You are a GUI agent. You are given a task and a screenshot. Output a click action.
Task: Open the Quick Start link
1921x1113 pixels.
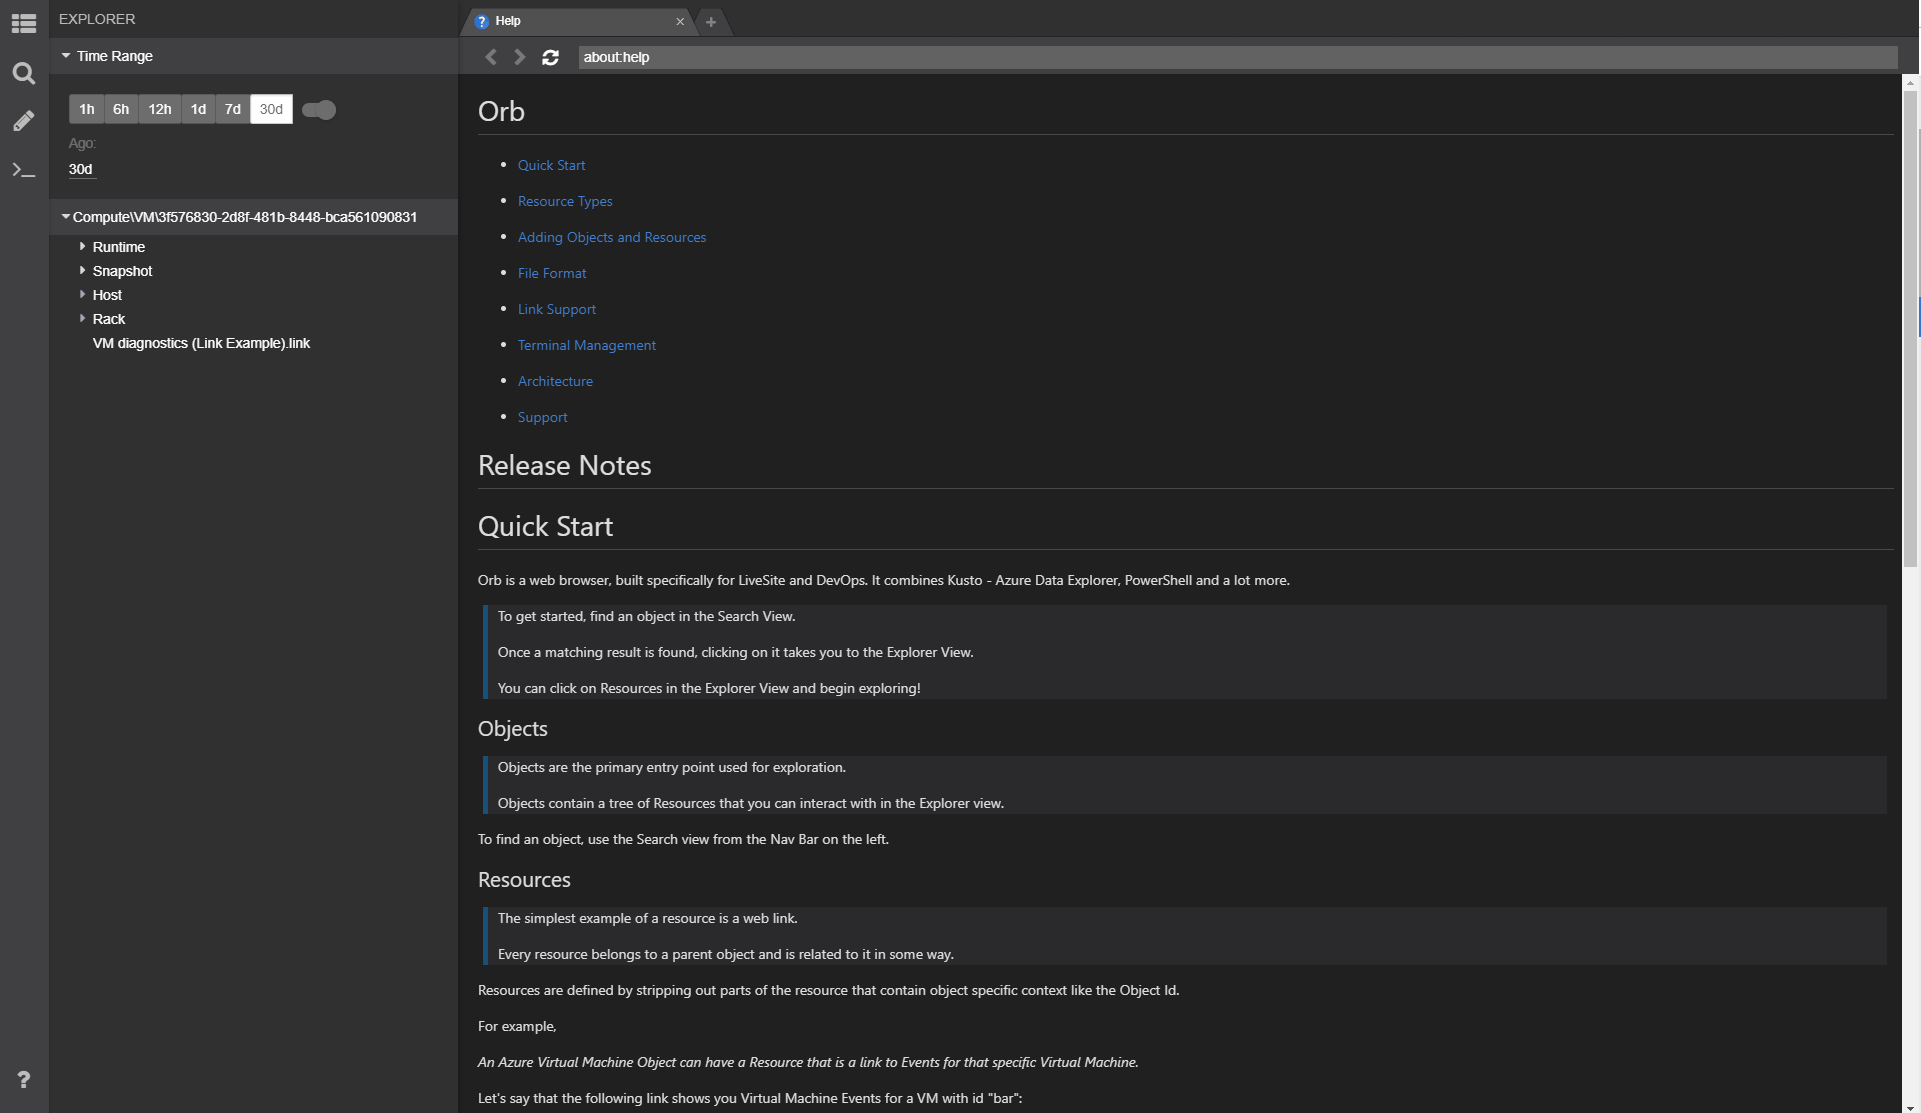[551, 164]
